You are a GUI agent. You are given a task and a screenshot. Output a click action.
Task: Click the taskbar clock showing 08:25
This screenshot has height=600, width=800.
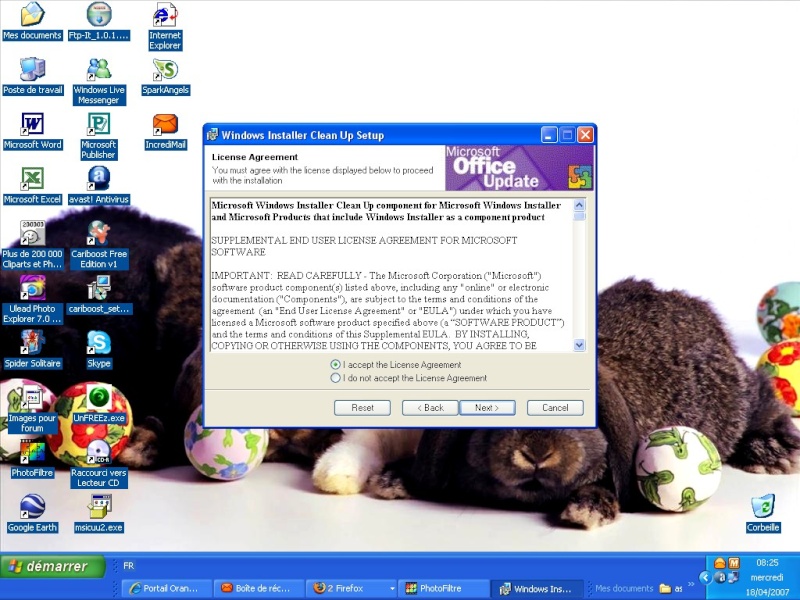767,563
